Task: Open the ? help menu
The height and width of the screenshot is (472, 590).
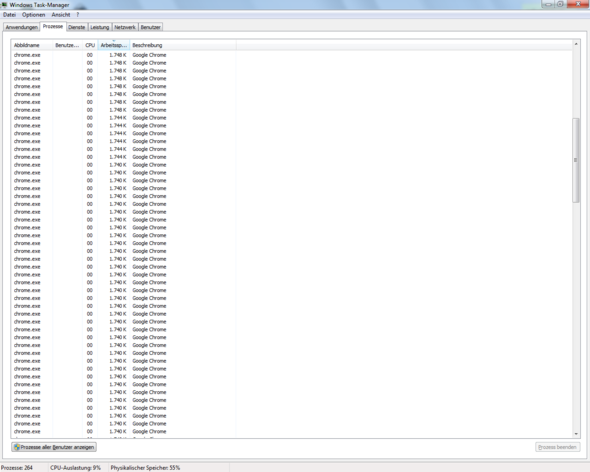Action: [x=78, y=15]
